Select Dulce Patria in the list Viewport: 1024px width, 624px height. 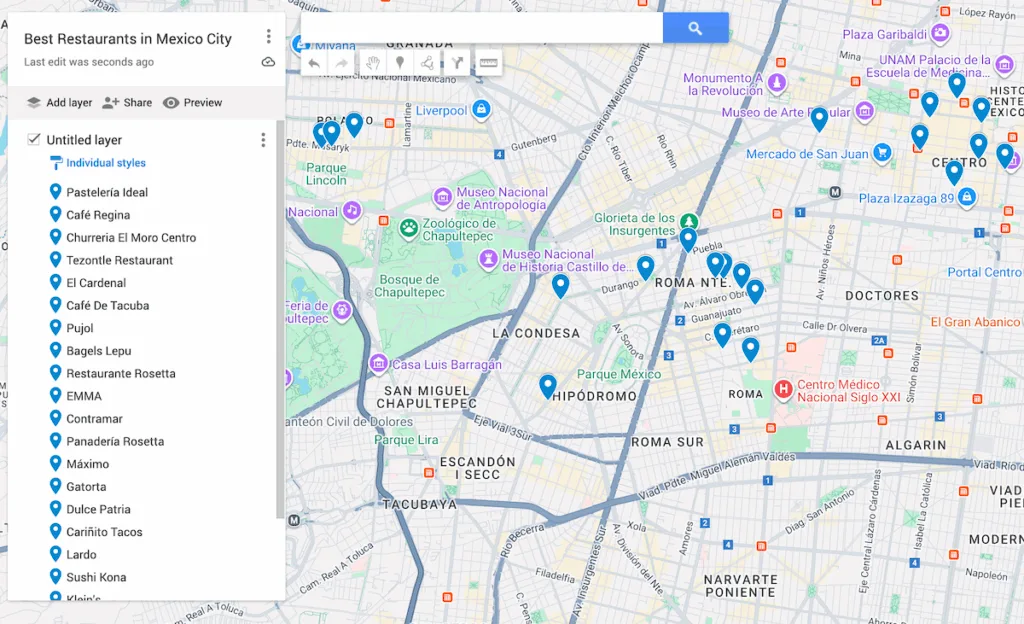[99, 509]
